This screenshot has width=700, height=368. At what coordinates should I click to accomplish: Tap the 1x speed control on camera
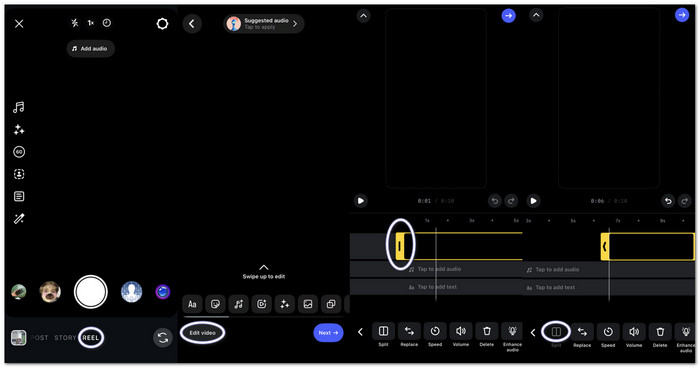[91, 23]
